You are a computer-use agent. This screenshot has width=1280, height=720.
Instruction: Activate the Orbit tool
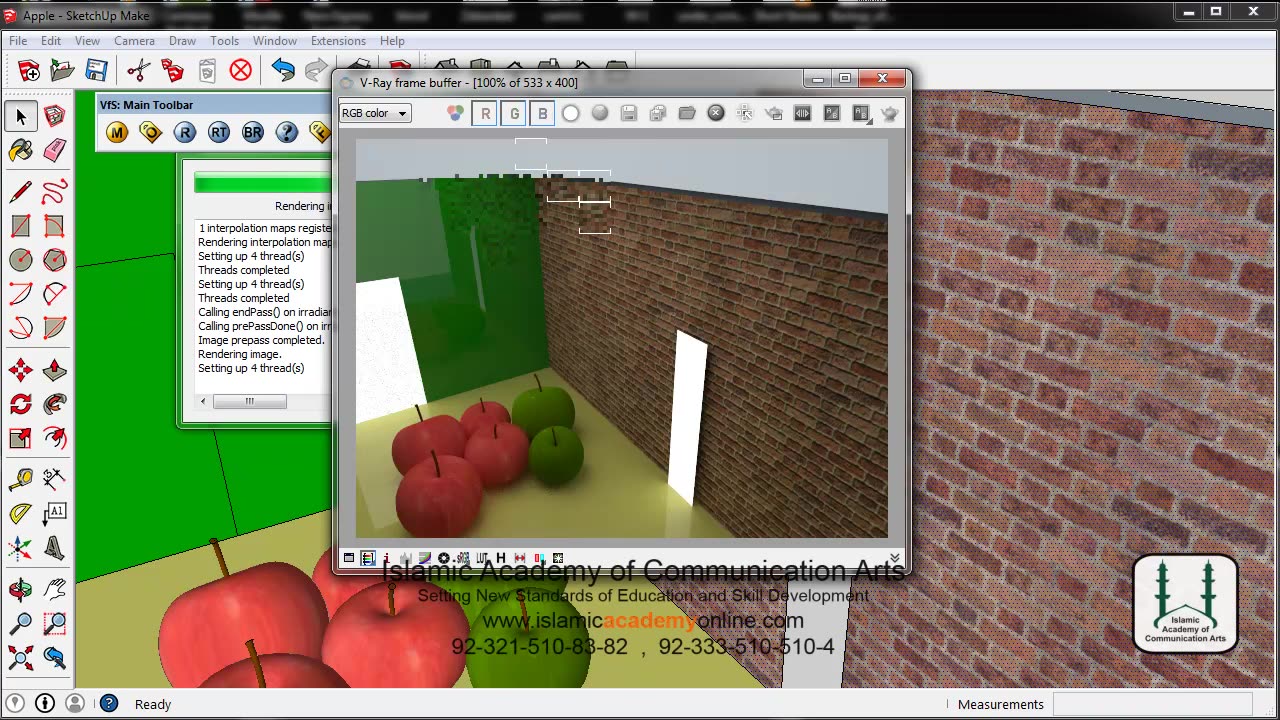click(21, 590)
